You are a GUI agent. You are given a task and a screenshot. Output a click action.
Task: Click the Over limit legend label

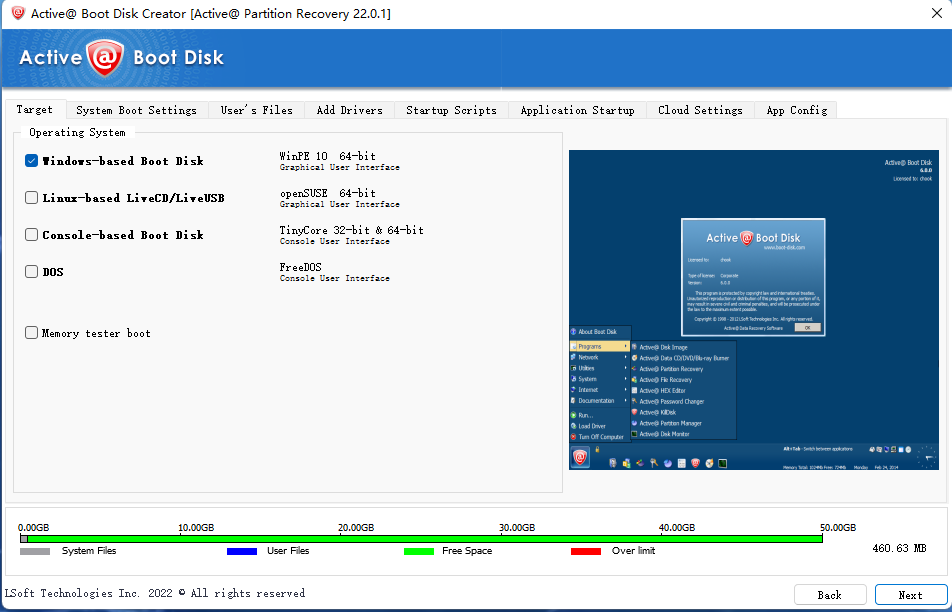633,551
